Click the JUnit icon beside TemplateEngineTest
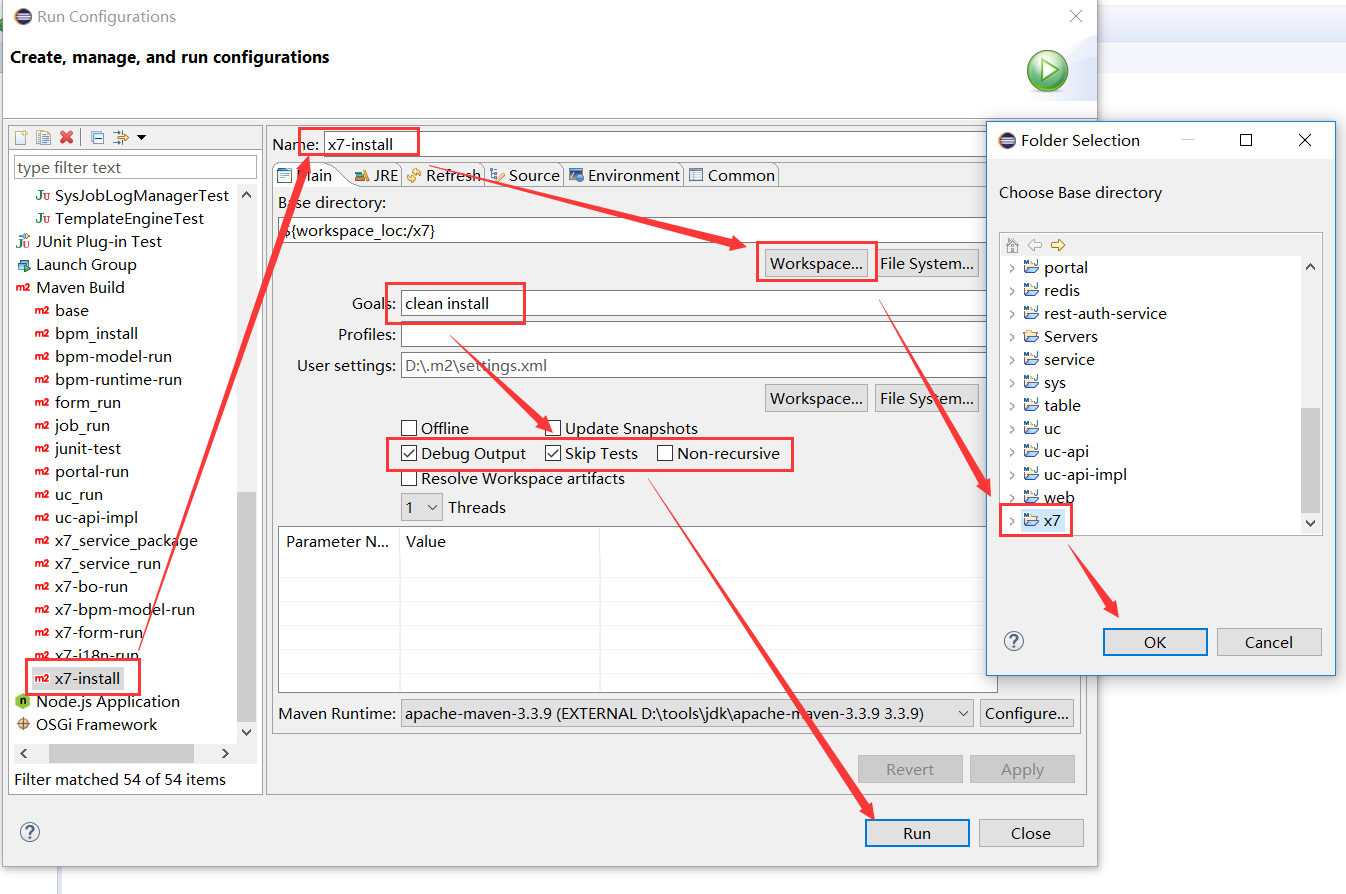1346x894 pixels. click(x=42, y=218)
